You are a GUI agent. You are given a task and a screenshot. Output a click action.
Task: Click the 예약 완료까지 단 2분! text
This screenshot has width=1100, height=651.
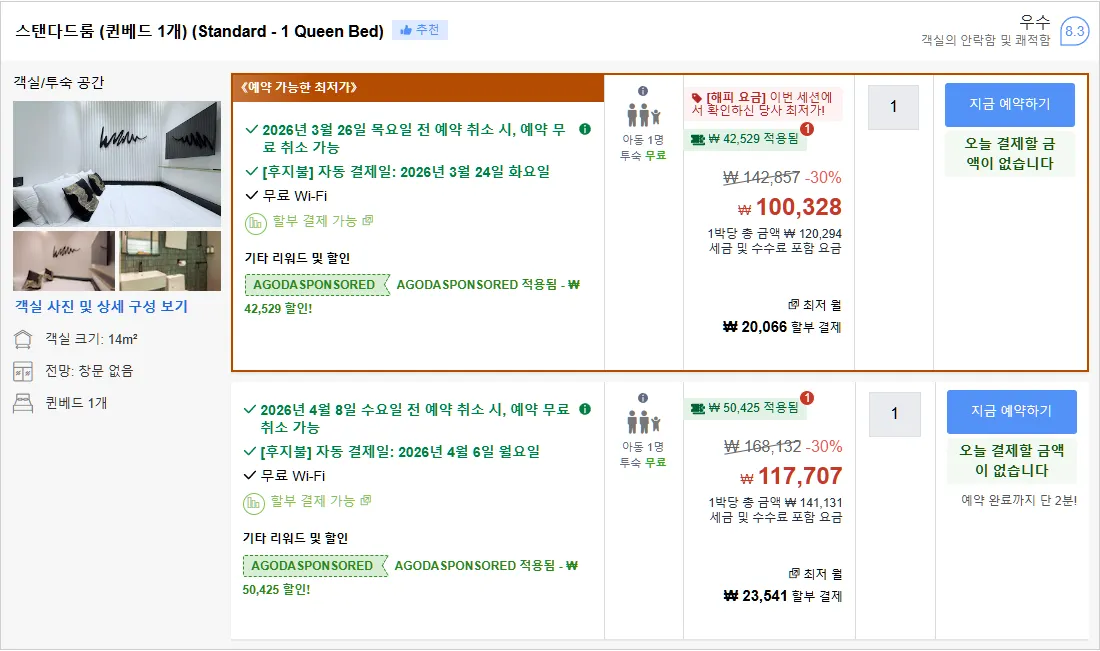pos(1019,500)
